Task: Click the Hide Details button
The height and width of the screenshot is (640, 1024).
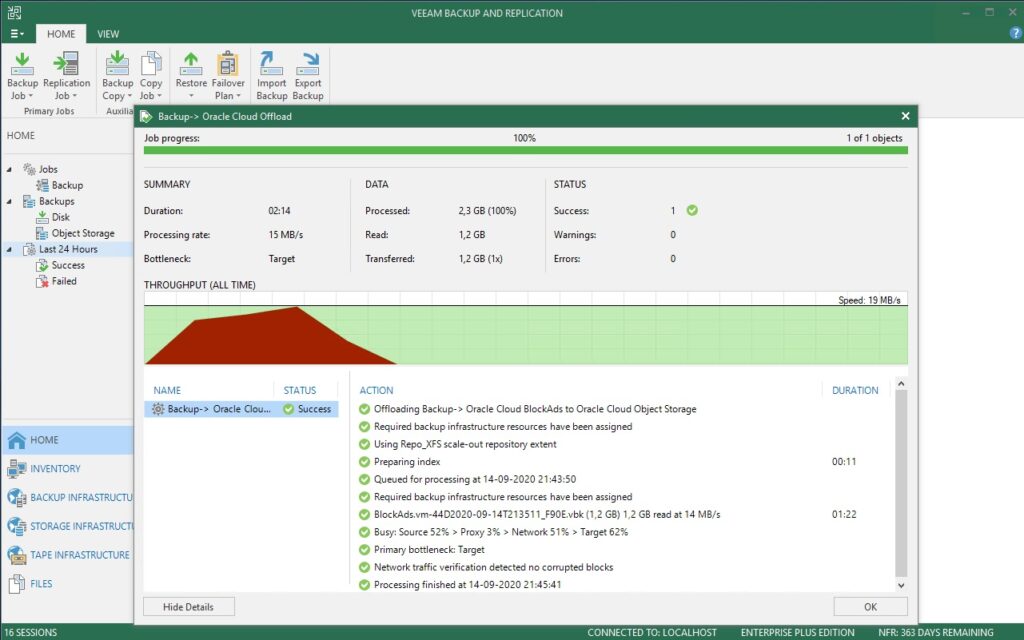Action: point(189,607)
